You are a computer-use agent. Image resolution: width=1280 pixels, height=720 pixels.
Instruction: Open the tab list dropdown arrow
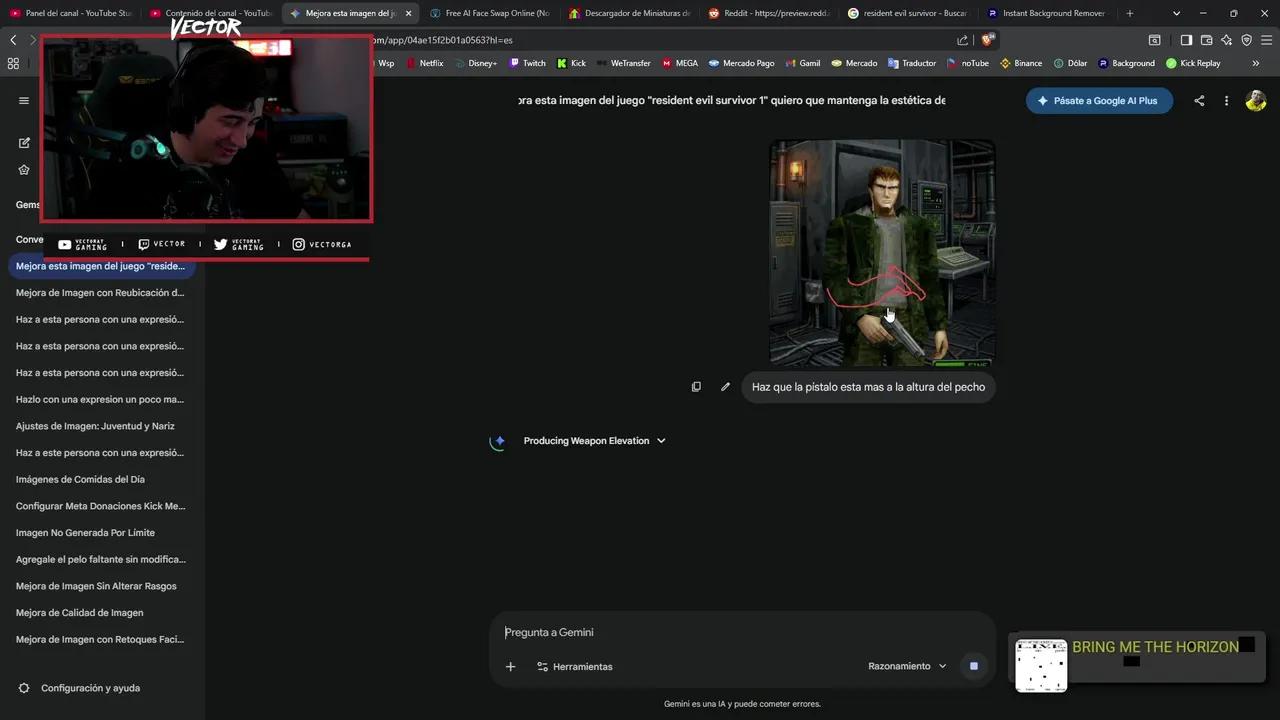pyautogui.click(x=1176, y=13)
